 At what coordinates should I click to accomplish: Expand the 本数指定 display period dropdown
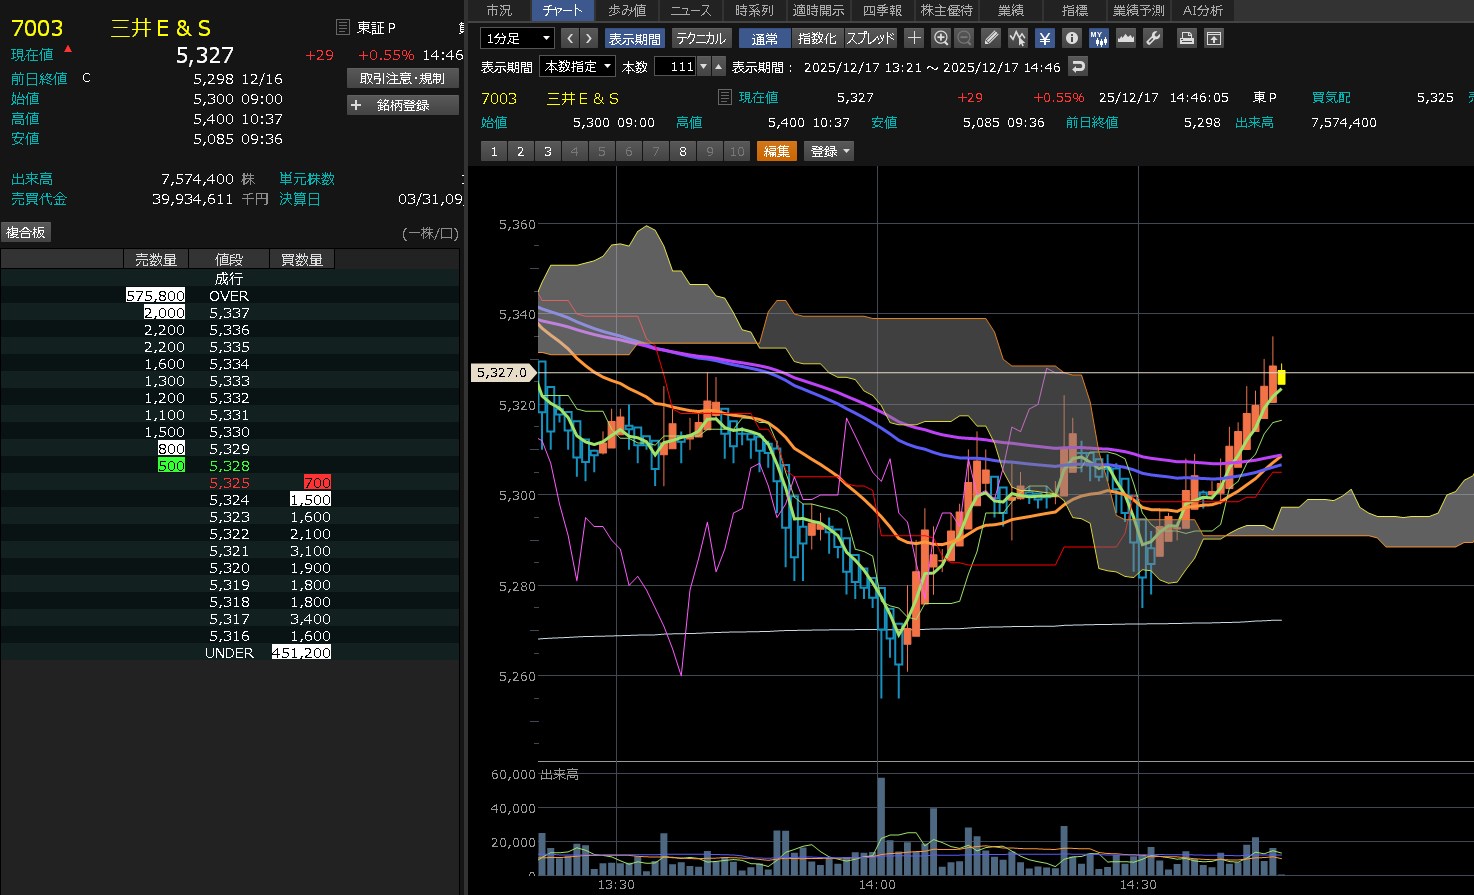577,67
